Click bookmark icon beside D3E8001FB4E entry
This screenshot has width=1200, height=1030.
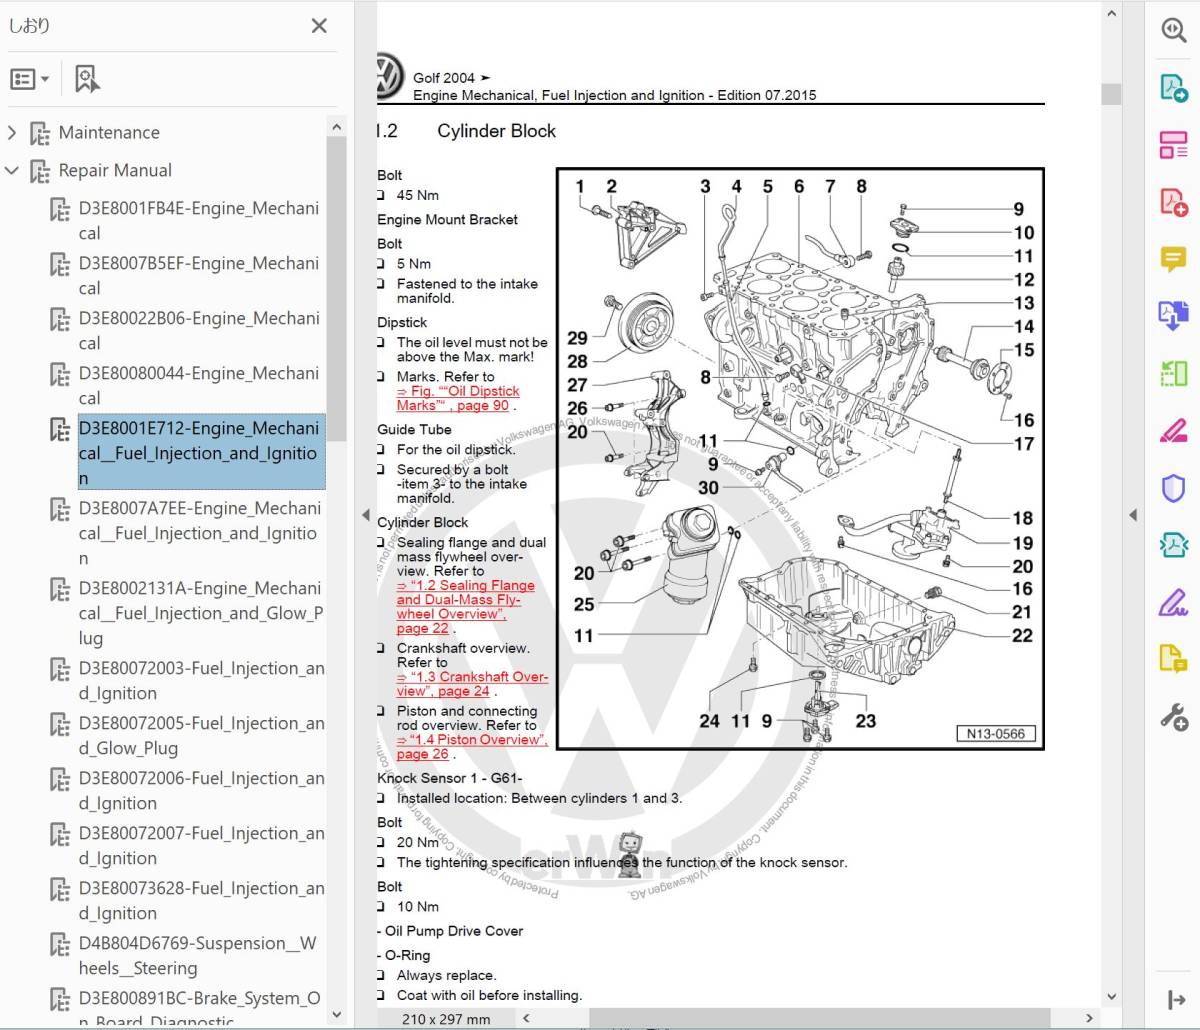coord(60,209)
